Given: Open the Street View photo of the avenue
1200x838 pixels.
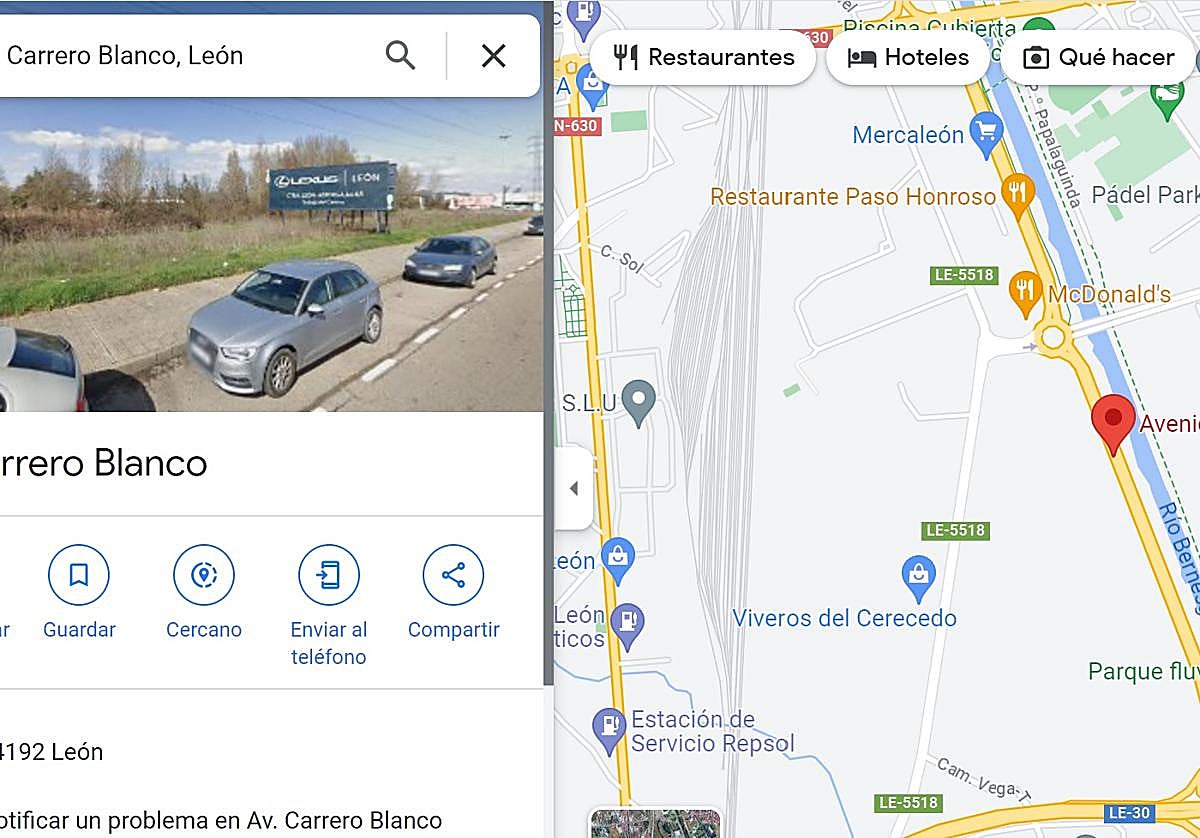Looking at the screenshot, I should click(272, 255).
